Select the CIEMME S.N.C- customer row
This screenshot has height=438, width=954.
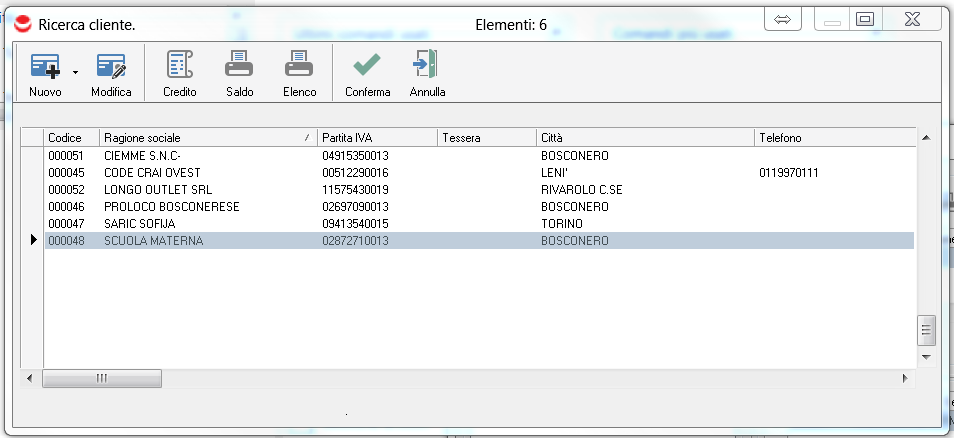tap(142, 156)
